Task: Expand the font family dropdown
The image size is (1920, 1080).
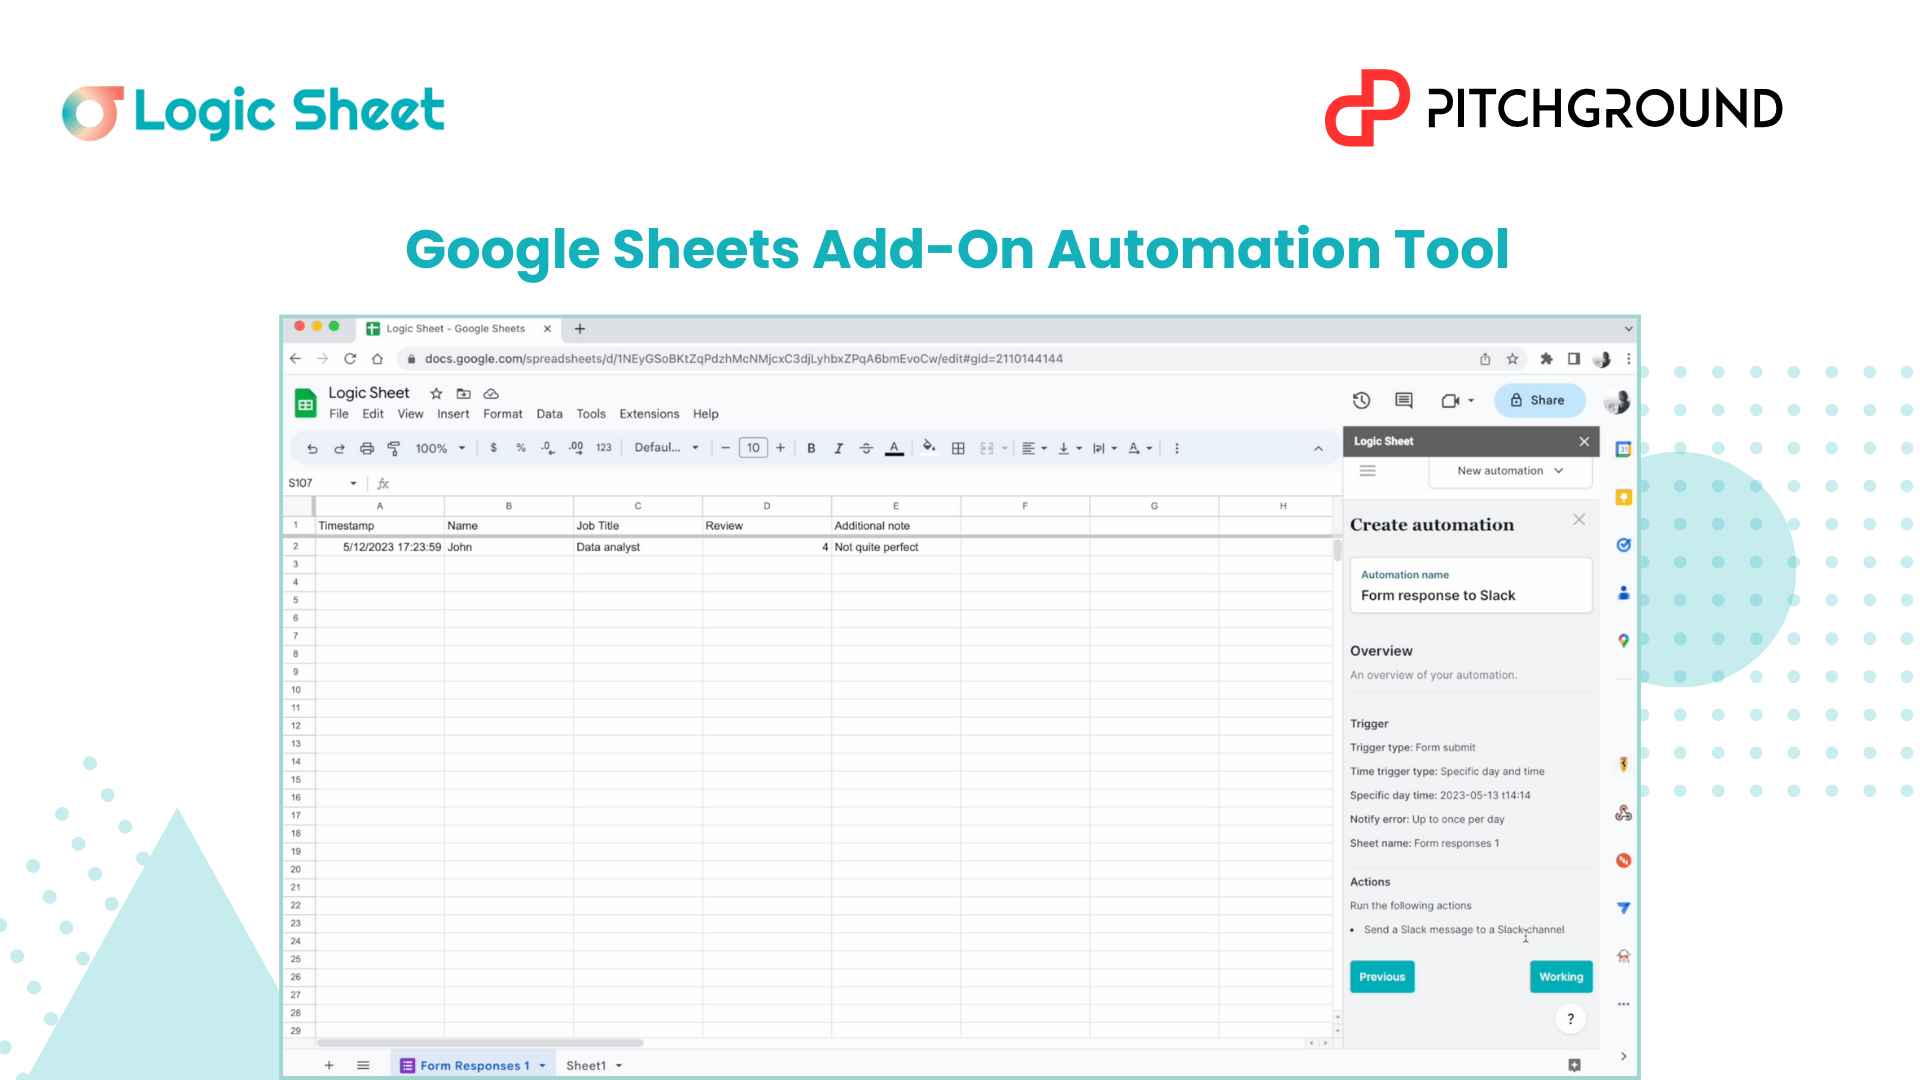Action: [666, 448]
